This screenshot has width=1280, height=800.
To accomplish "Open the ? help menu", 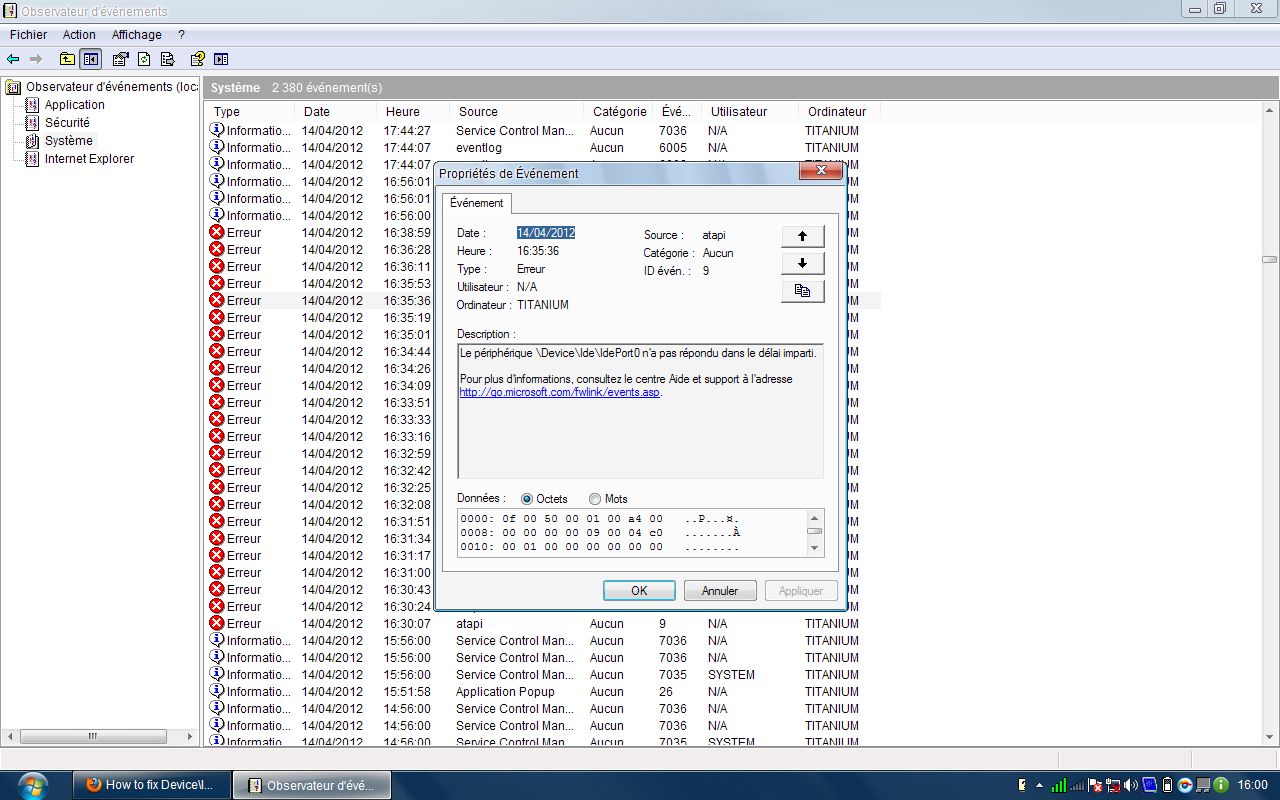I will point(181,35).
